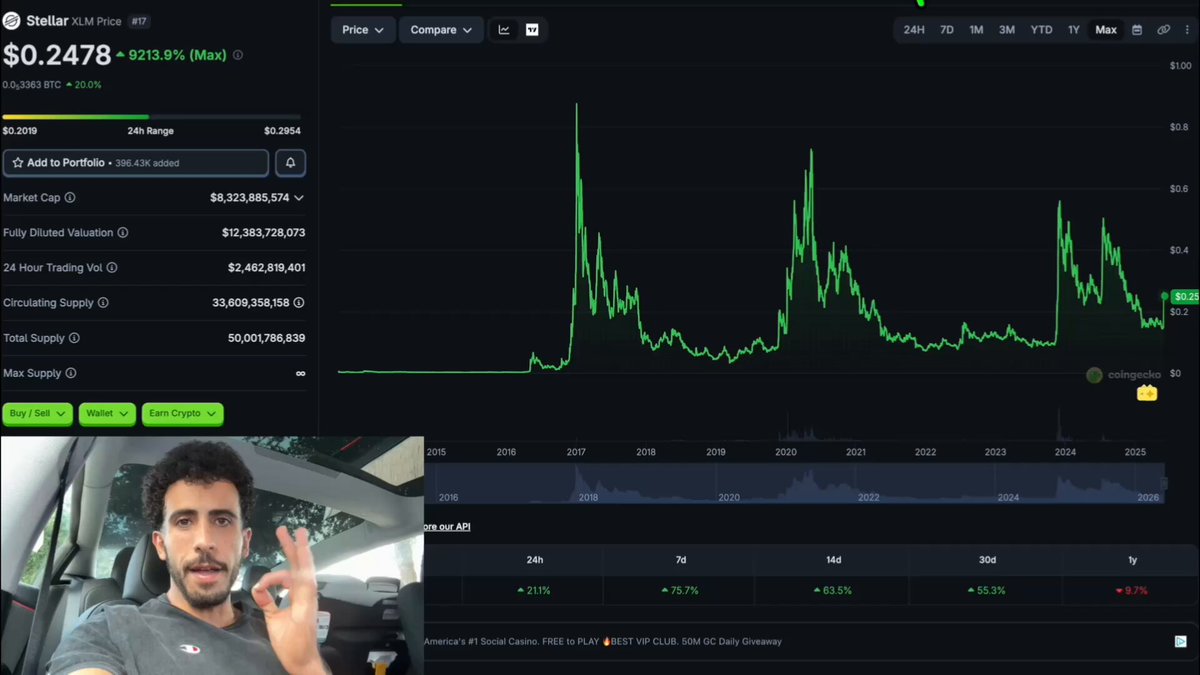Open the Compare dropdown

click(x=441, y=30)
